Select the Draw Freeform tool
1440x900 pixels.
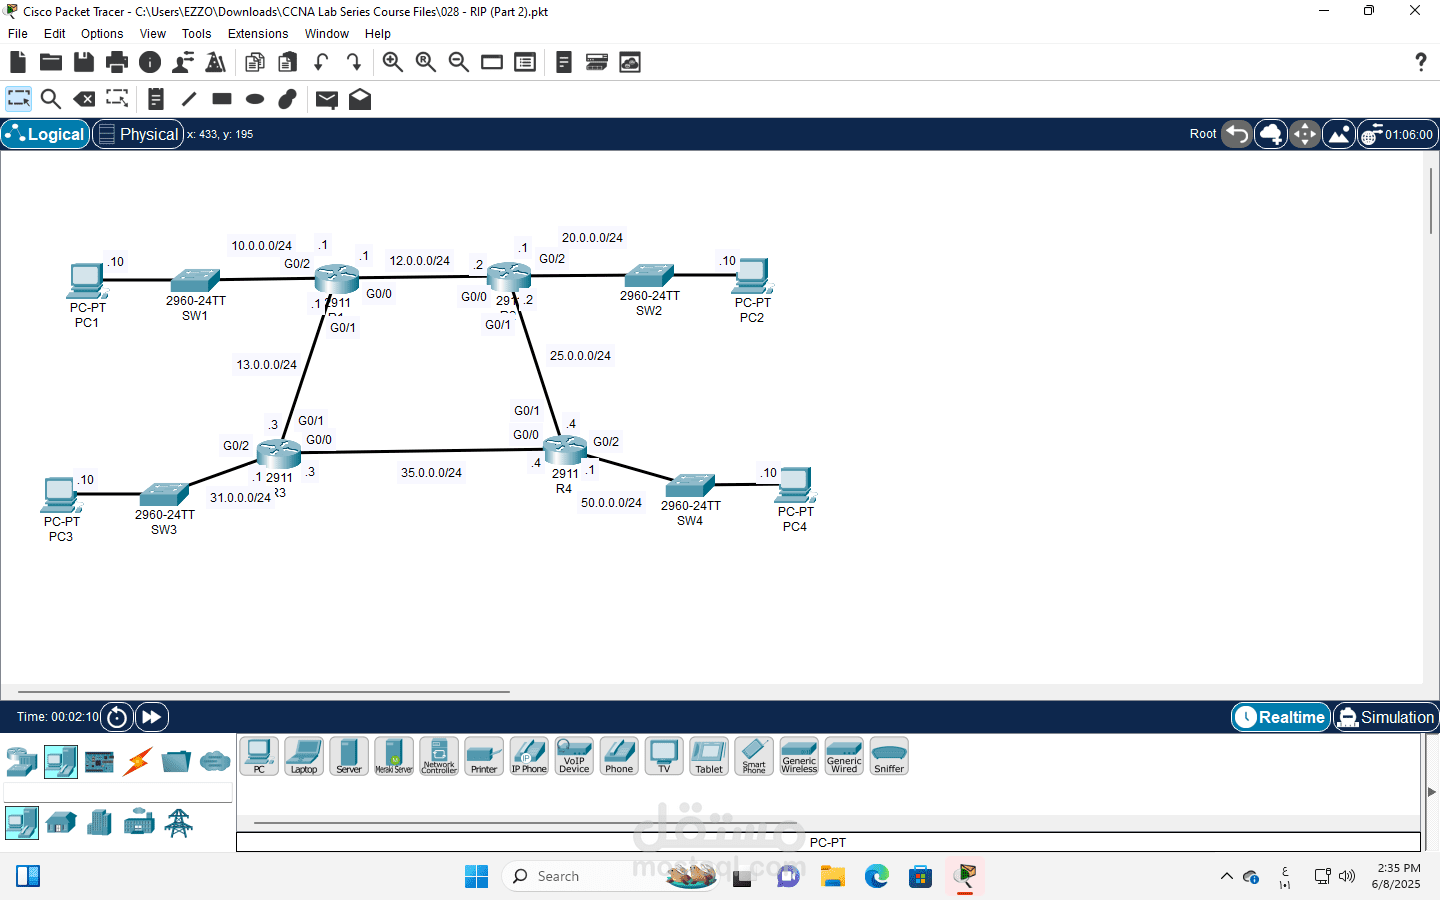288,99
